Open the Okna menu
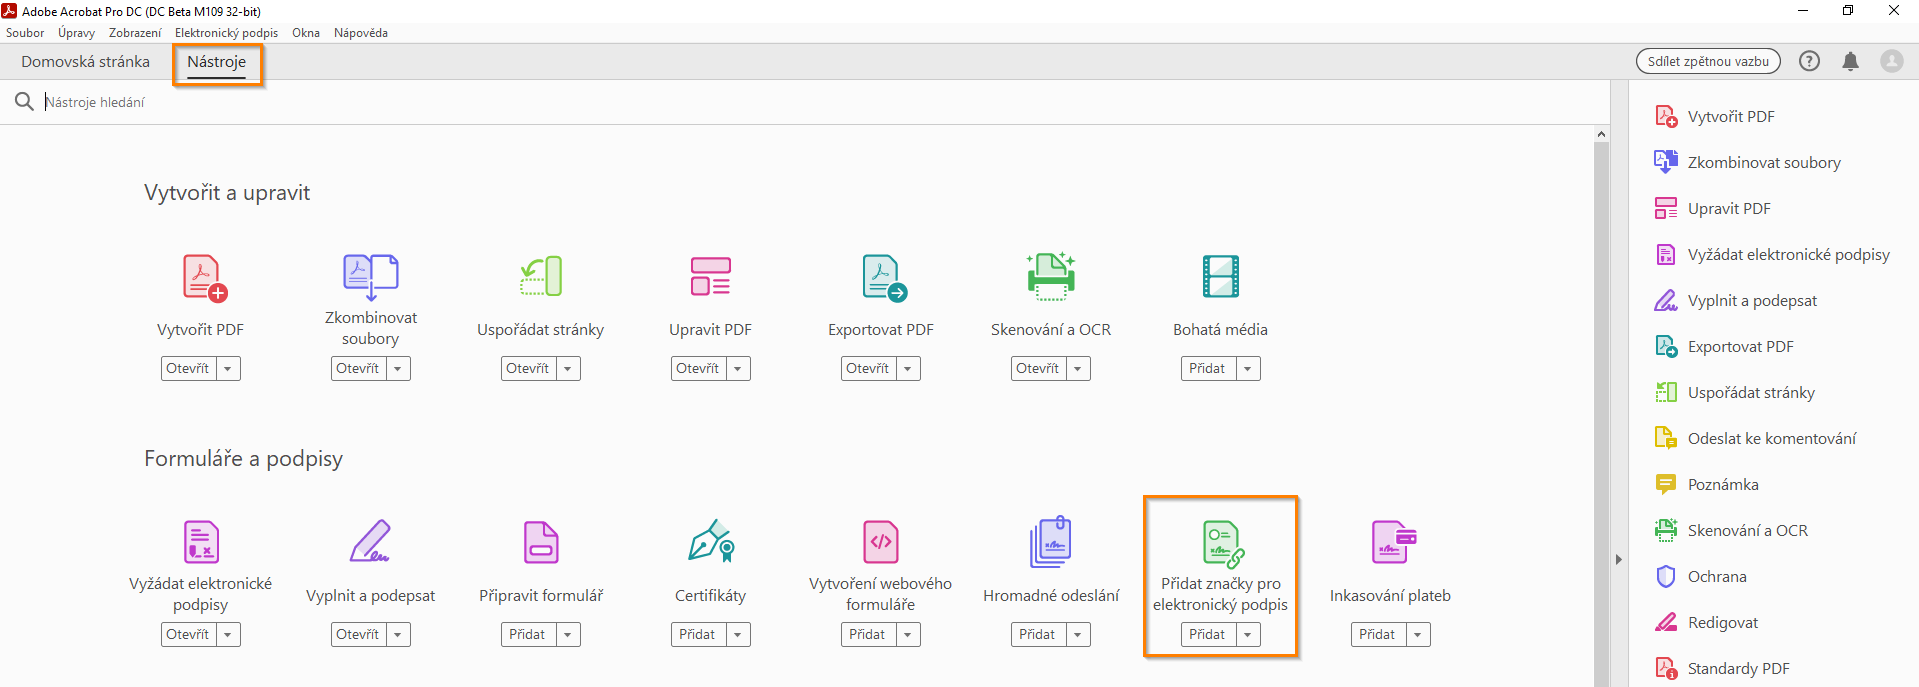1919x687 pixels. point(306,33)
